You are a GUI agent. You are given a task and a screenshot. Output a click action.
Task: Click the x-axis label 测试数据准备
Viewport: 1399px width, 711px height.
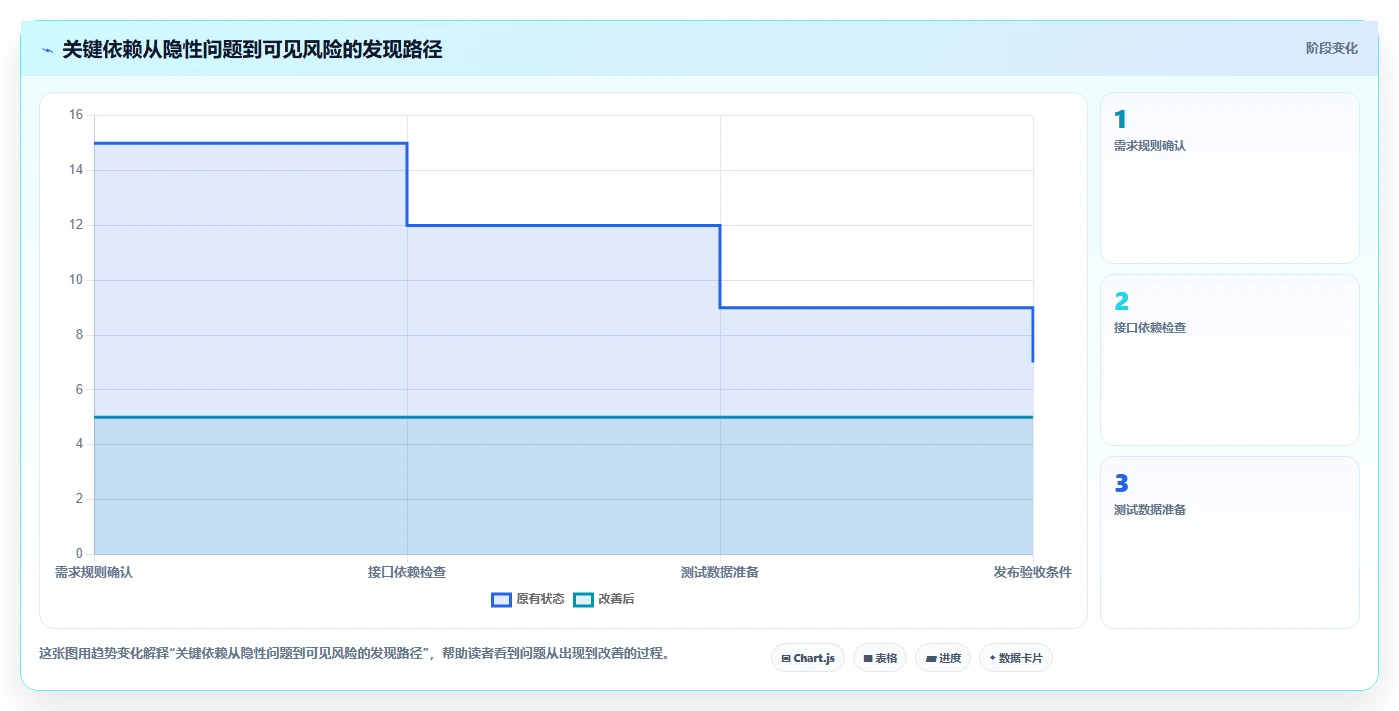point(720,572)
